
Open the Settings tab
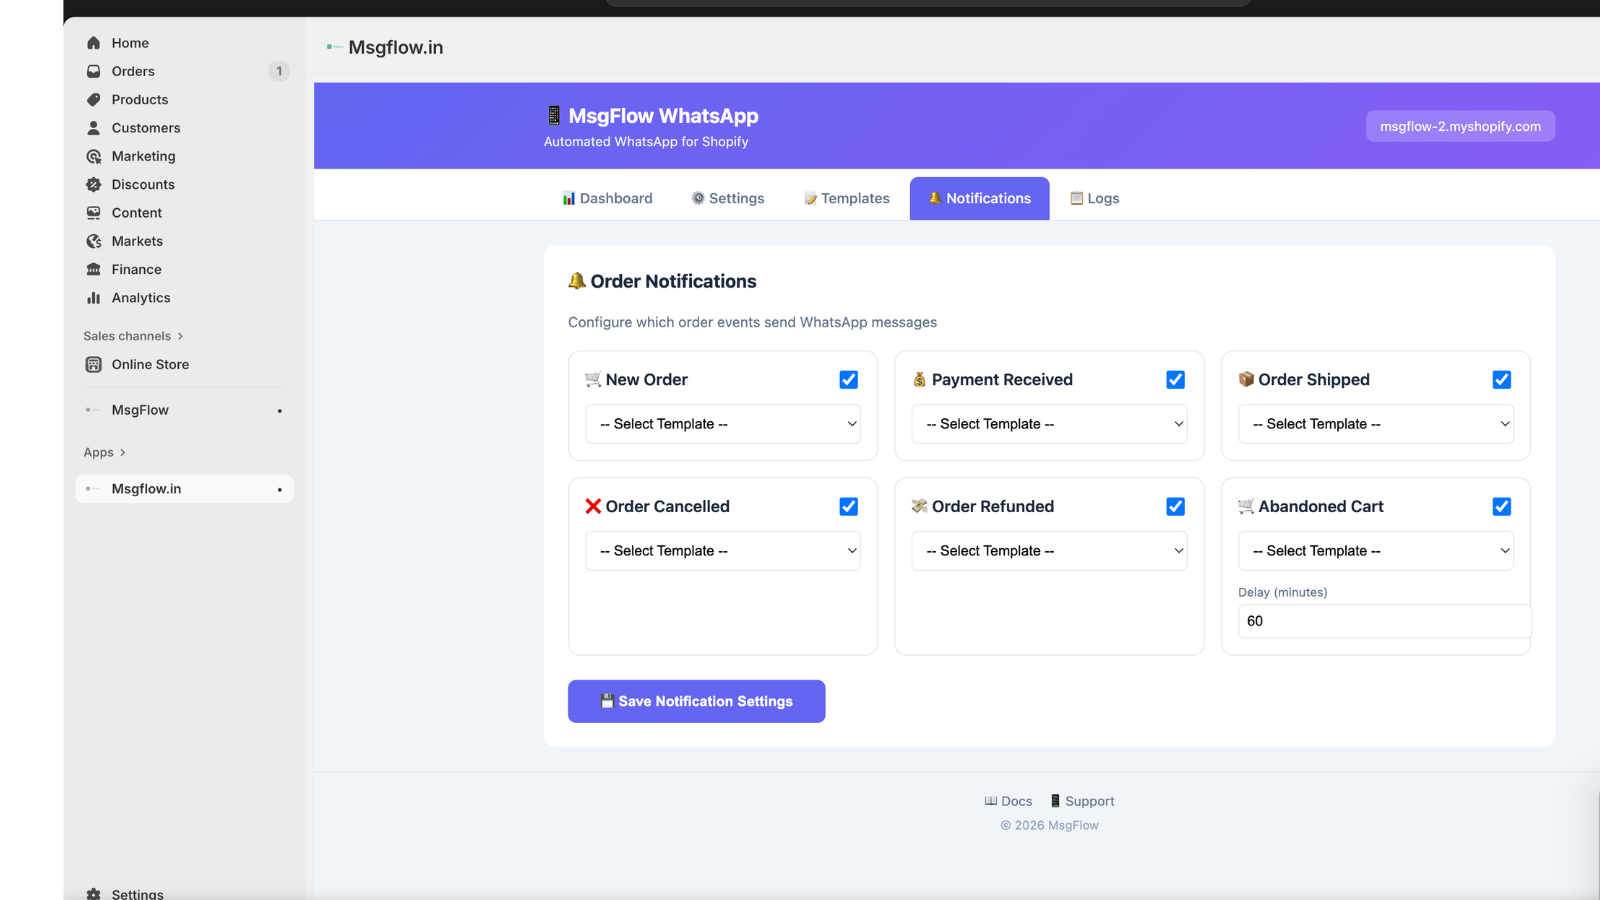tap(728, 198)
